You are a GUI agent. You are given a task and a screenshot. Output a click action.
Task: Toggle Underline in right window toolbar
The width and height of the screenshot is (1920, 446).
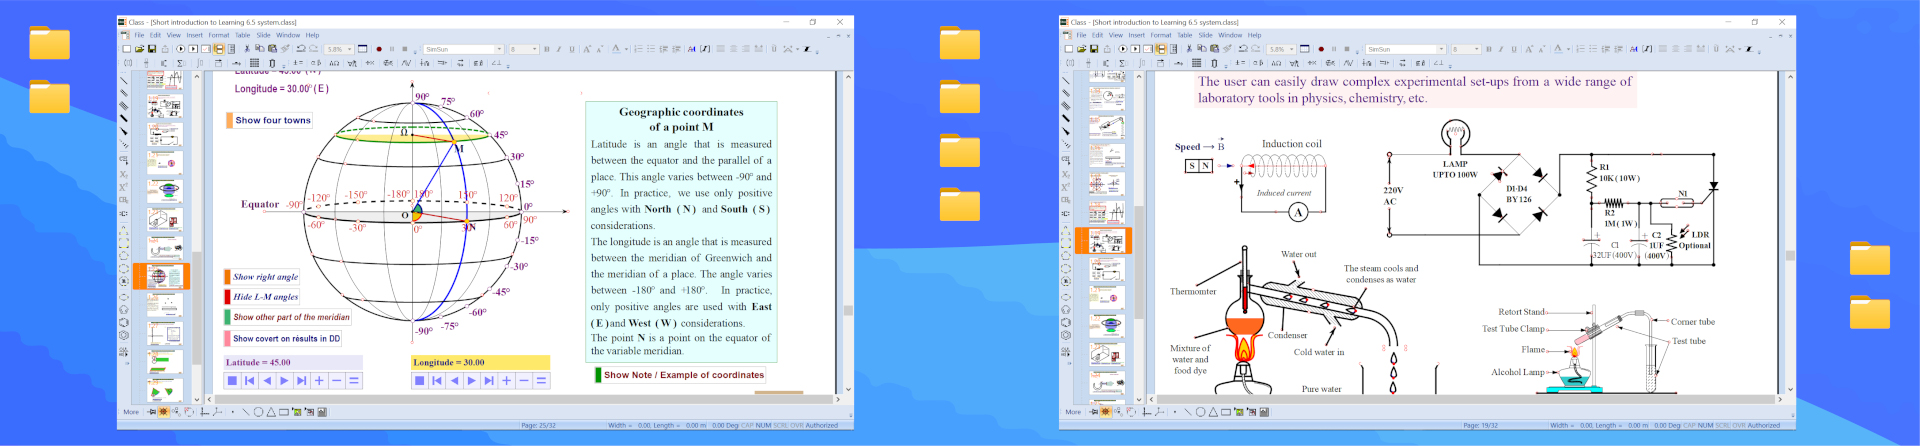1514,49
